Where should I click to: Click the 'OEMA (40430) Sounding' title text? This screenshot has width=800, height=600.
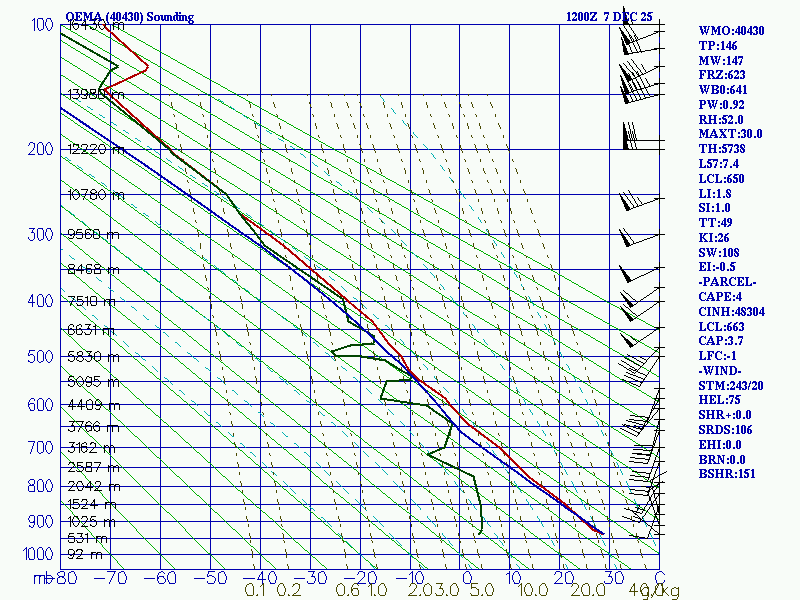(130, 17)
